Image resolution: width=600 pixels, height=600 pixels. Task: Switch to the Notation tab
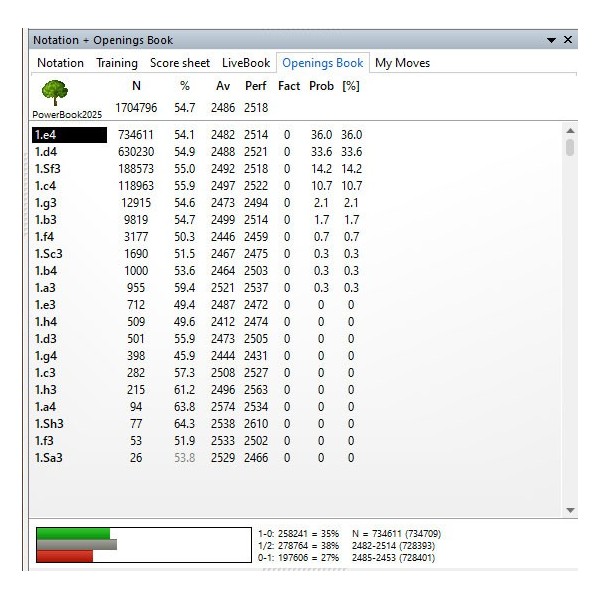(x=60, y=63)
